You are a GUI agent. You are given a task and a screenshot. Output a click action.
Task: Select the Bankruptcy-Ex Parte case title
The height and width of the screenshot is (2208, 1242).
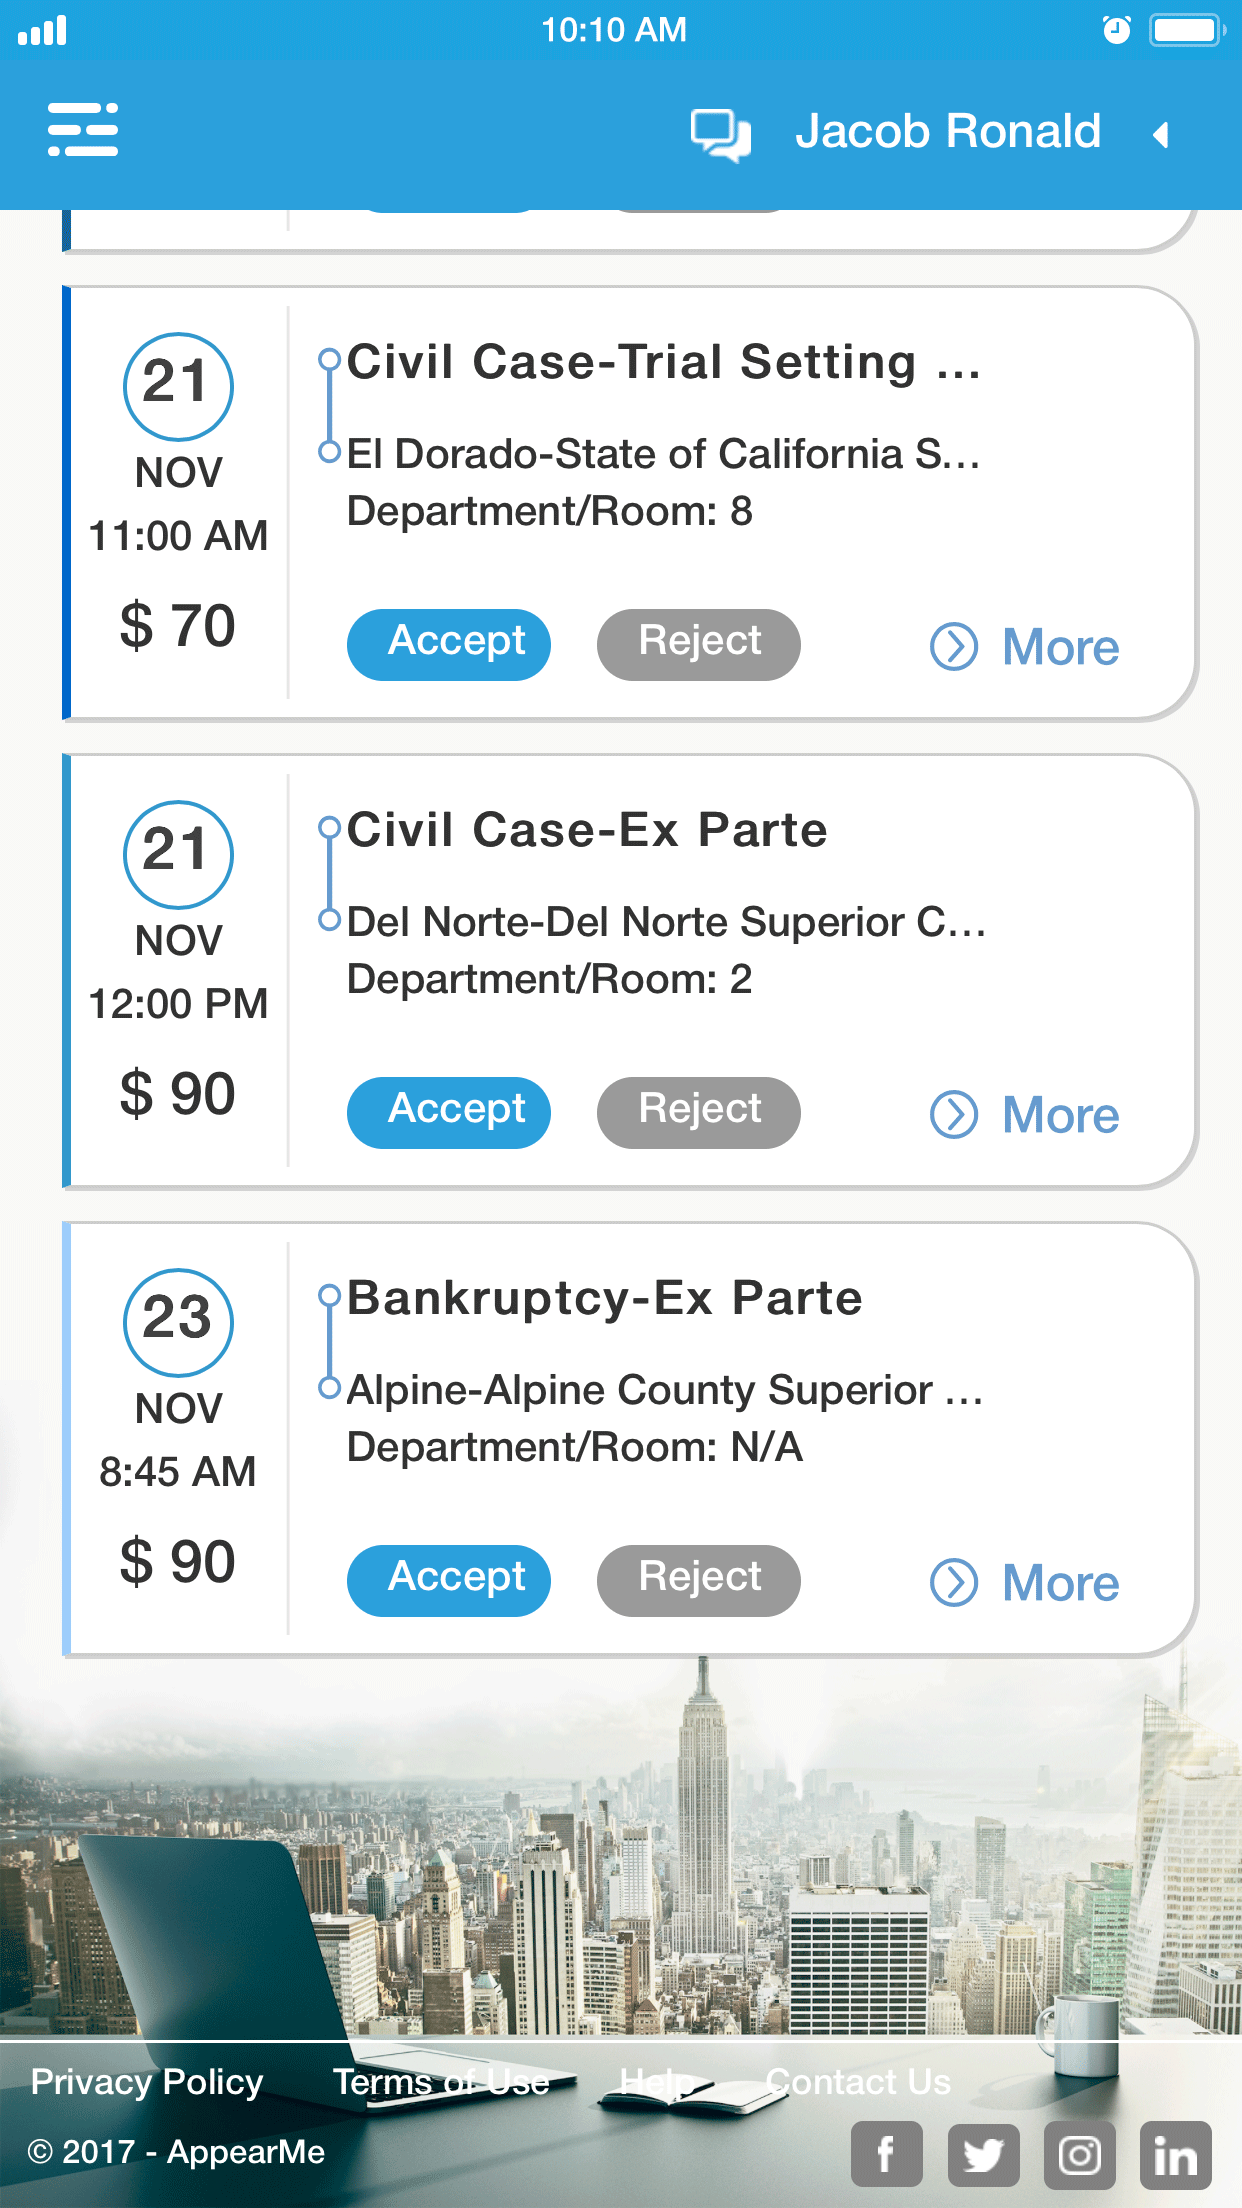click(604, 1298)
